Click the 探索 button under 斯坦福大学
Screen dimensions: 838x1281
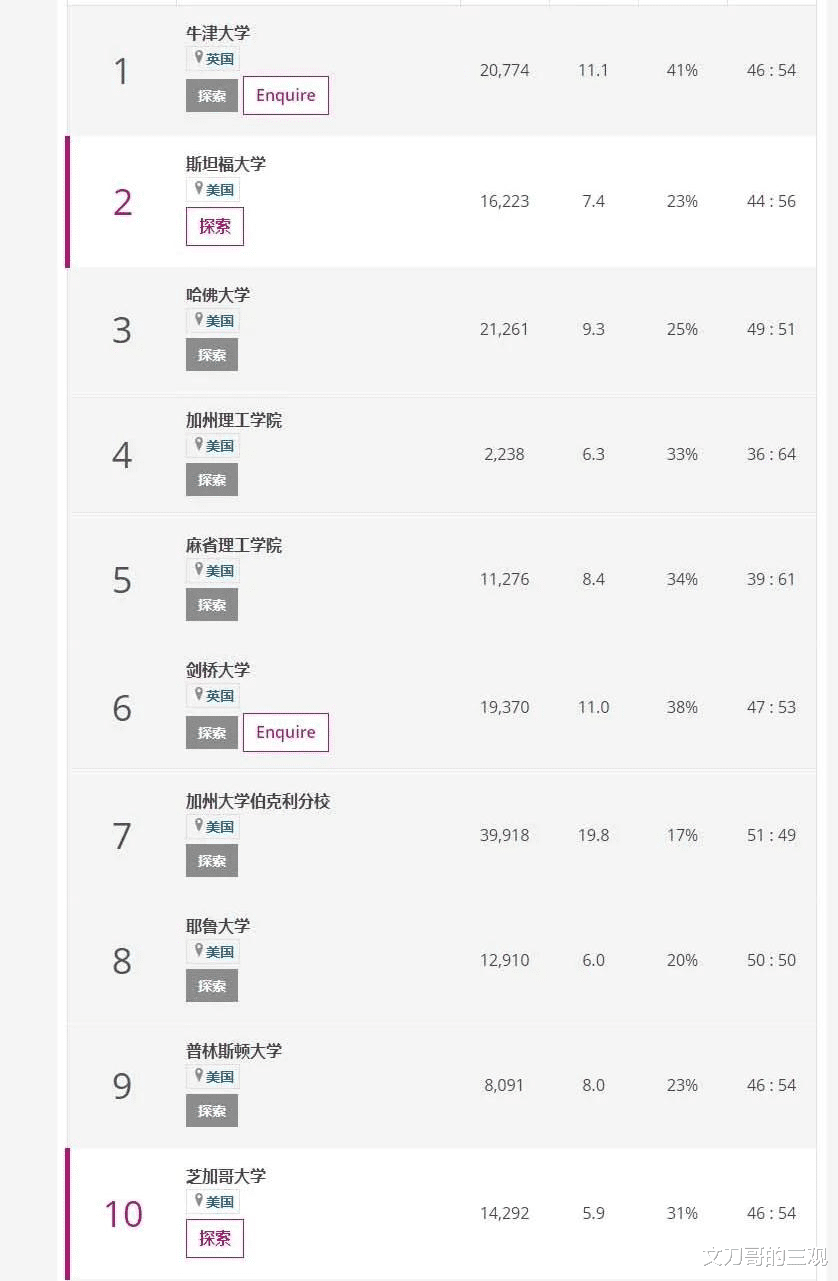pos(215,226)
